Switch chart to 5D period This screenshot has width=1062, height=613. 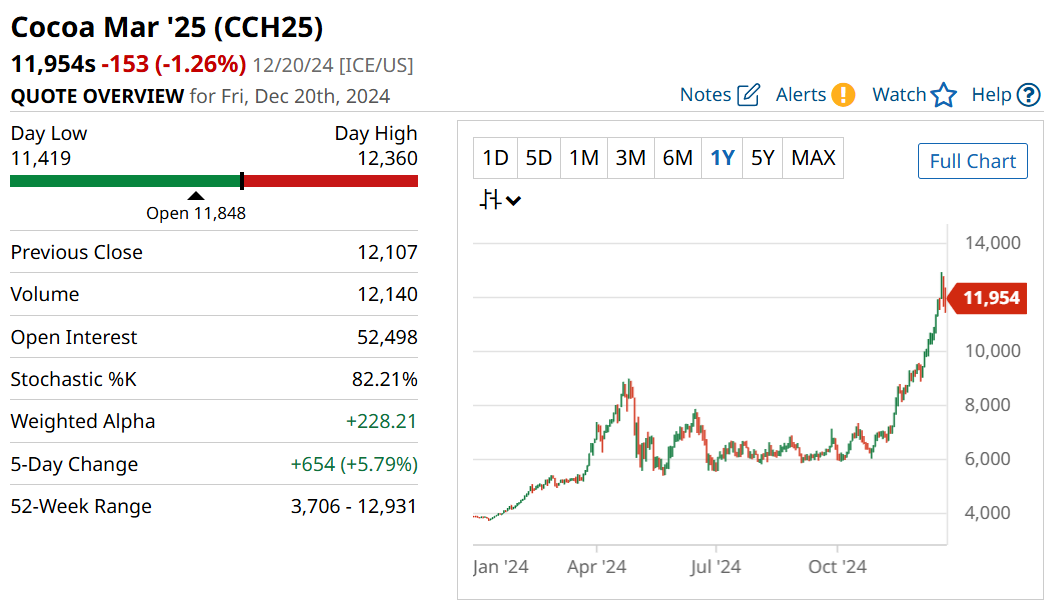tap(539, 158)
